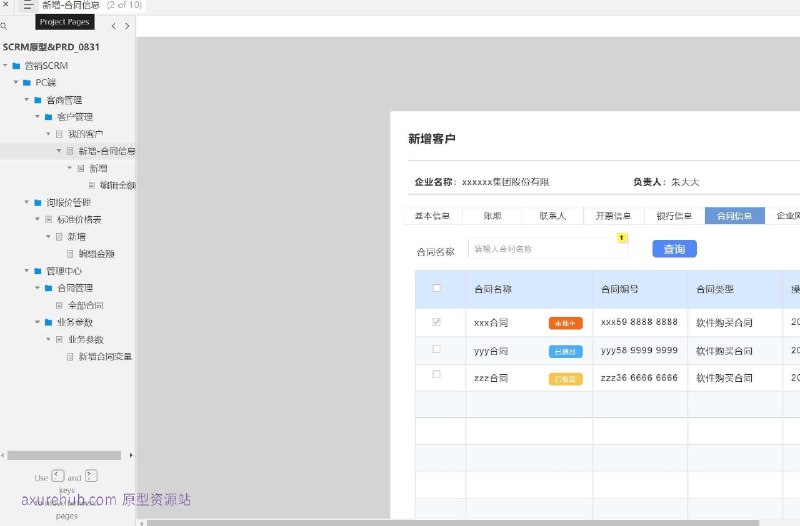The height and width of the screenshot is (526, 800).
Task: Collapse the 客户管理 folder arrow
Action: pyautogui.click(x=37, y=116)
